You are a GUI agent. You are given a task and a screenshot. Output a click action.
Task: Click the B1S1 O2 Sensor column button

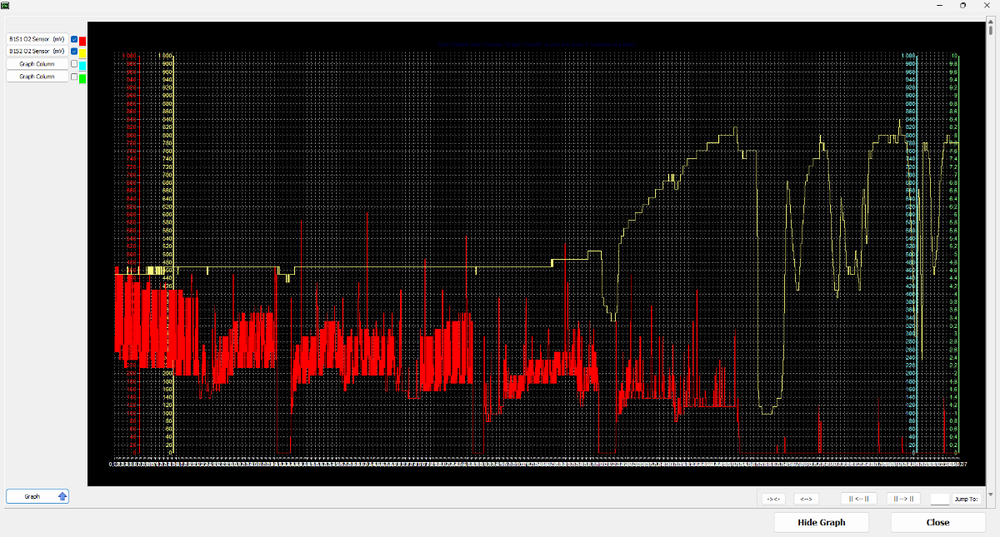[x=37, y=39]
